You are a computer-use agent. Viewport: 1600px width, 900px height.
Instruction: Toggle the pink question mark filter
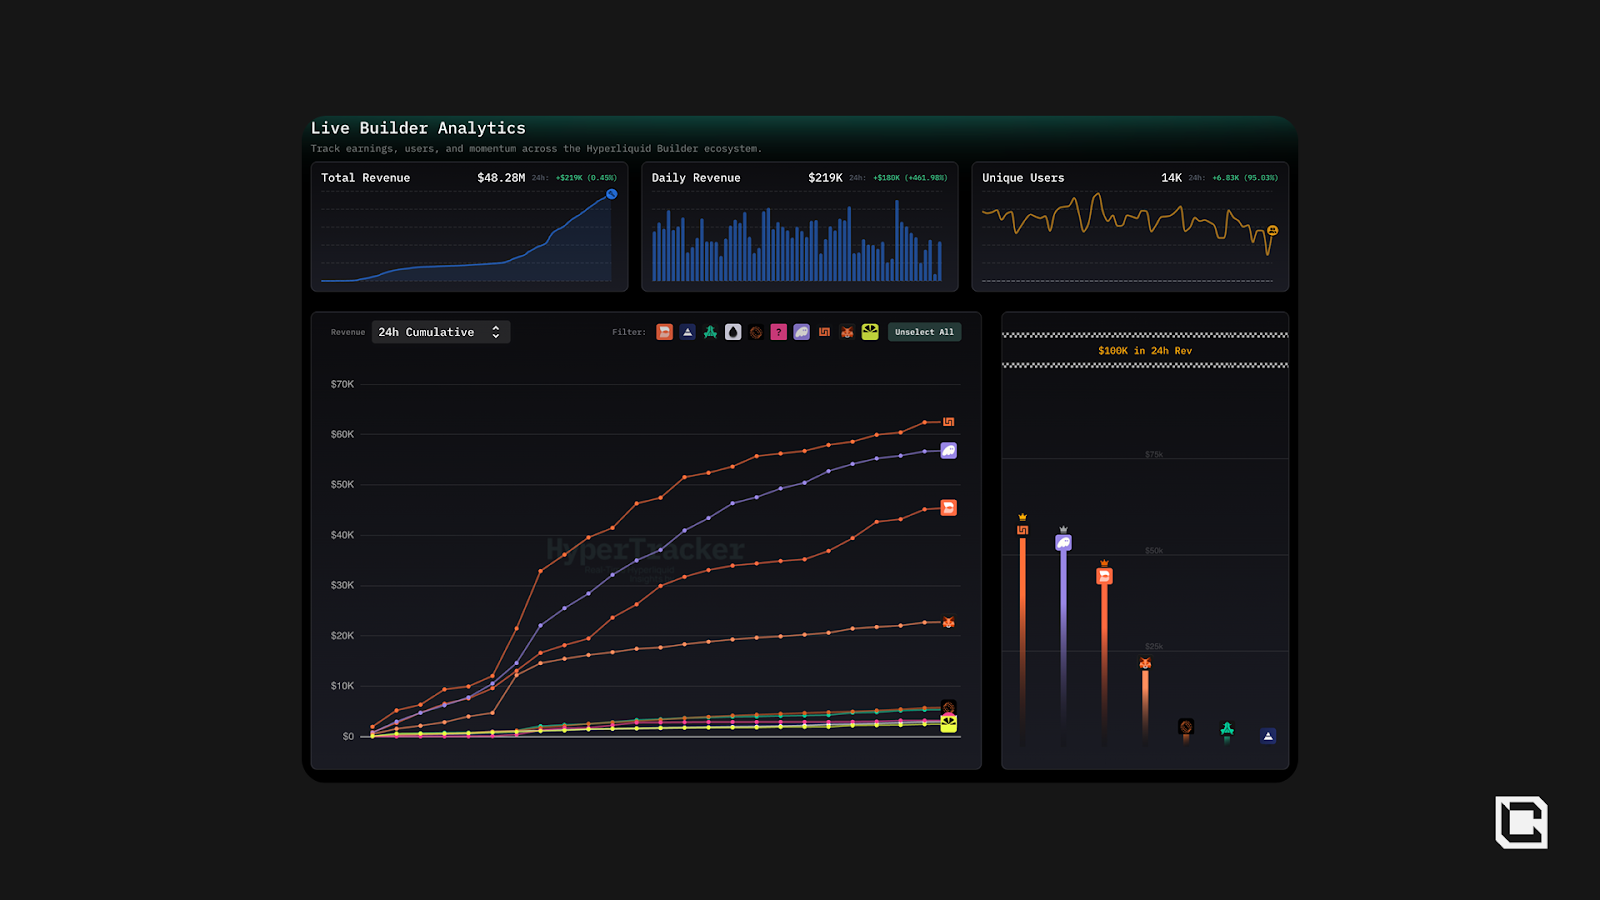778,332
